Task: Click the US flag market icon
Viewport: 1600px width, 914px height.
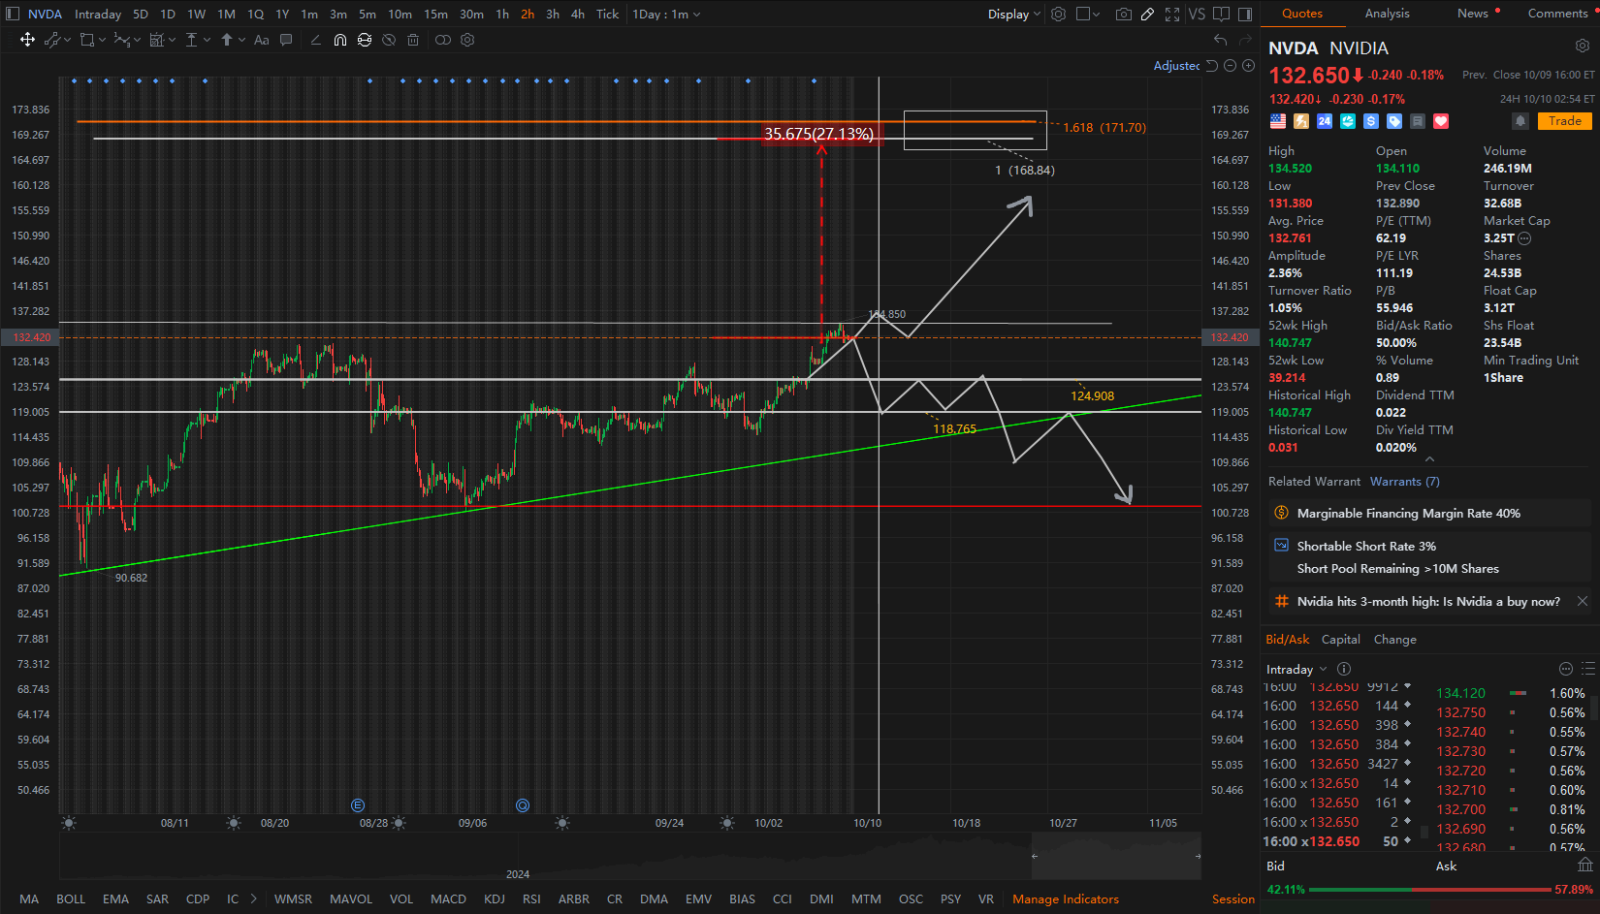Action: 1278,121
